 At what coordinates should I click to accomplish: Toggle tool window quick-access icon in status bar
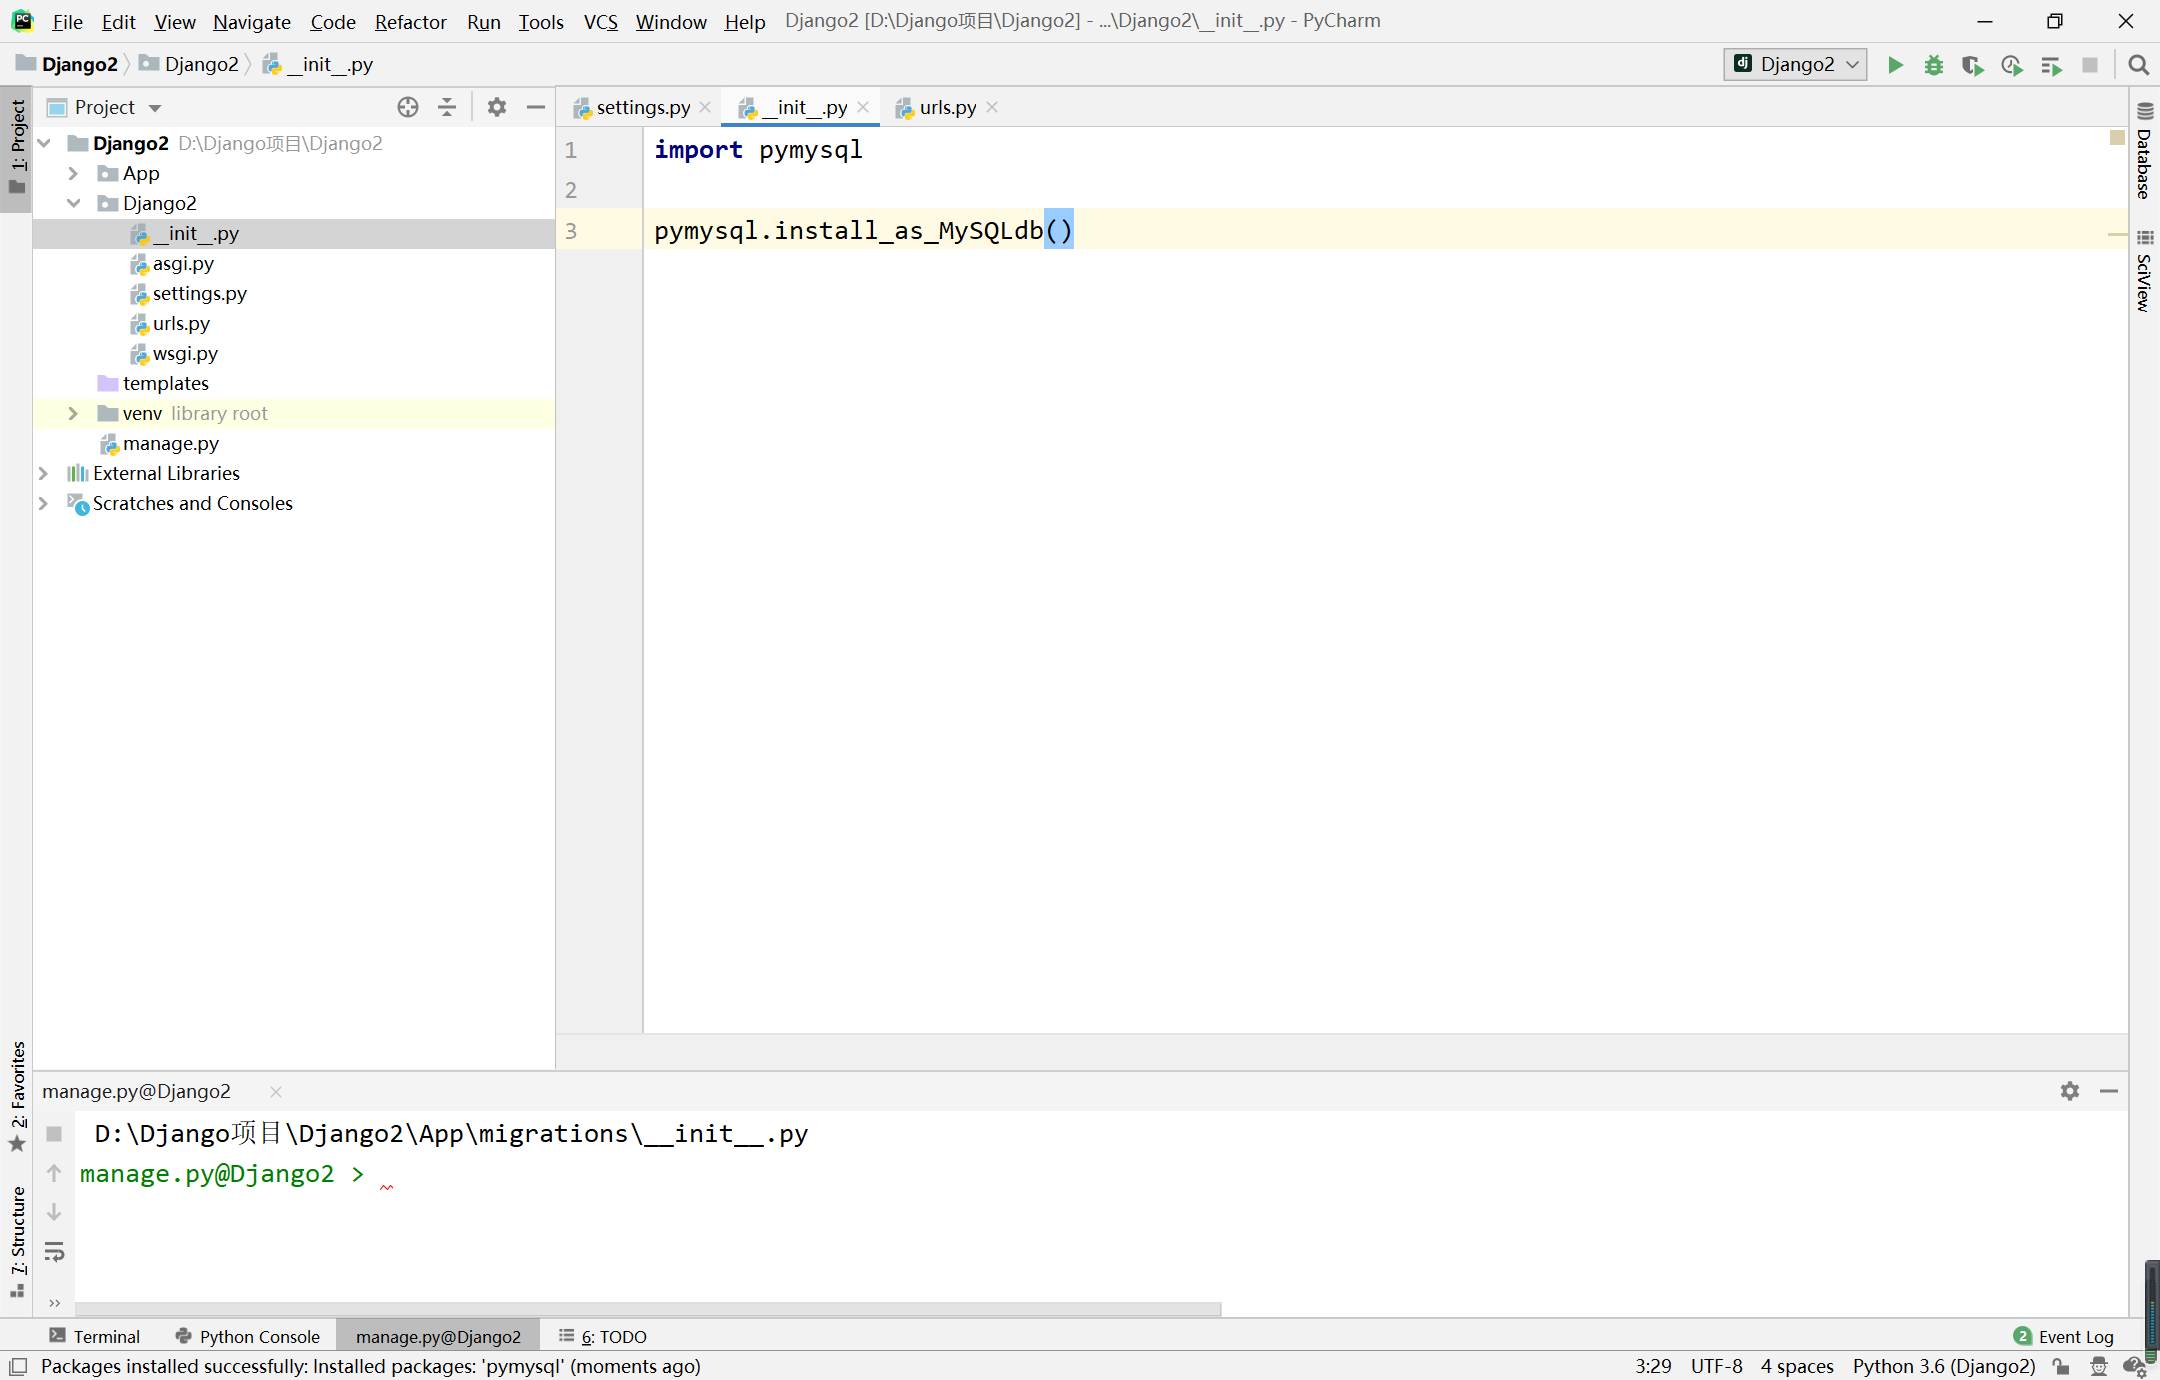18,1366
